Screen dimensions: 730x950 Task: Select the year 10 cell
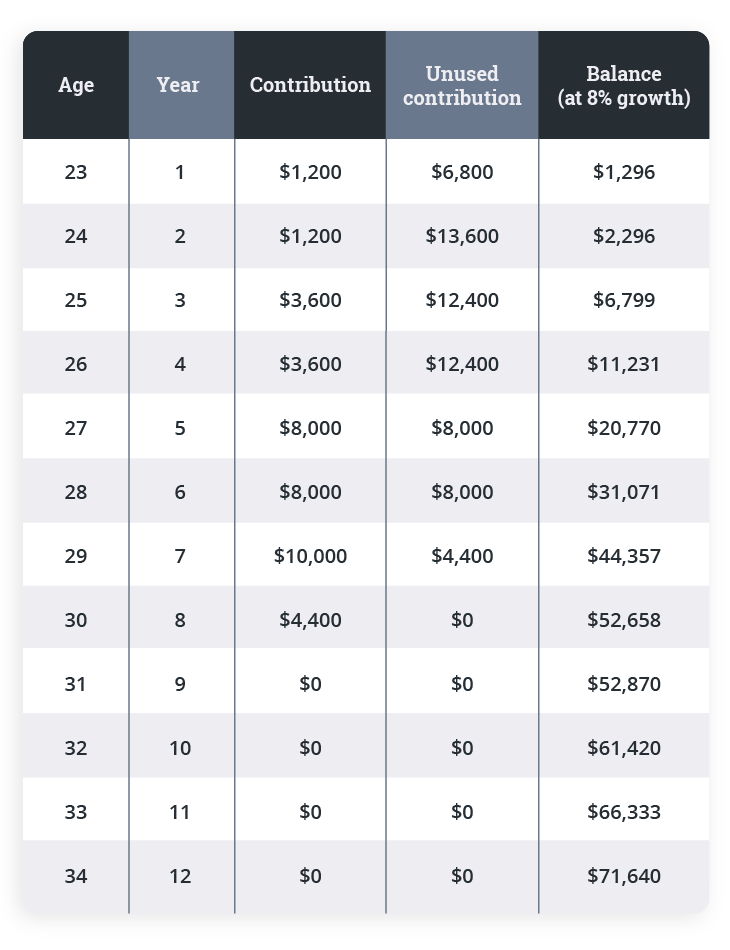tap(180, 748)
